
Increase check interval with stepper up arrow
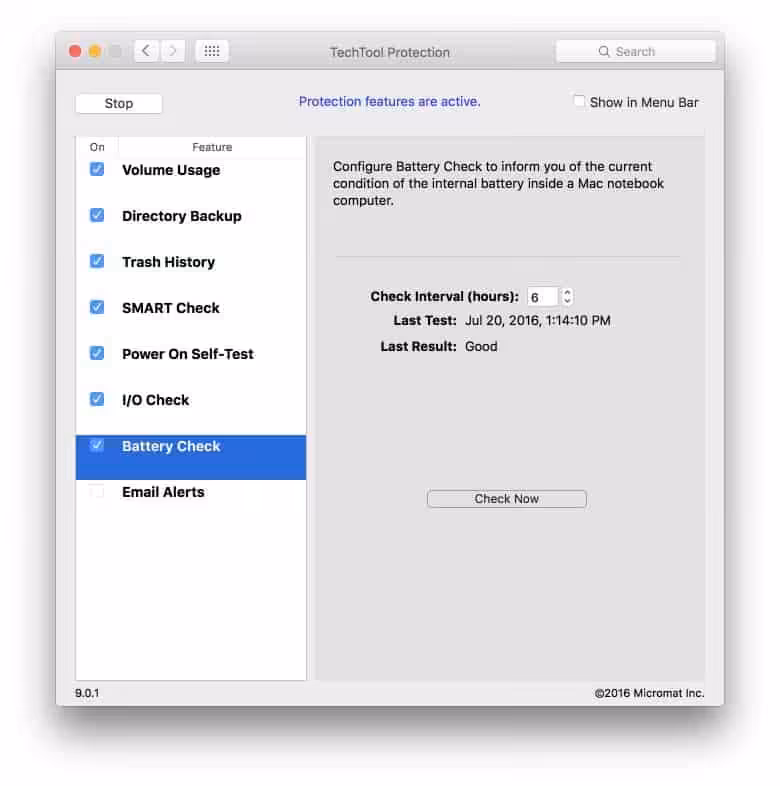pos(567,292)
